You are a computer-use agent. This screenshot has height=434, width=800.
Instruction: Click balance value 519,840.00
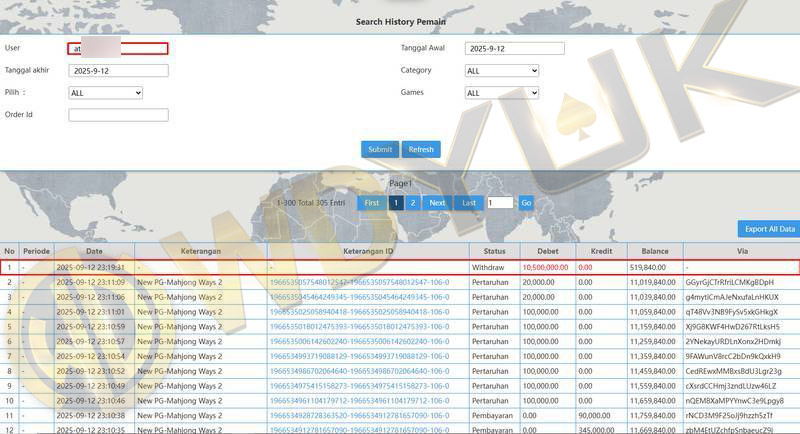point(647,267)
